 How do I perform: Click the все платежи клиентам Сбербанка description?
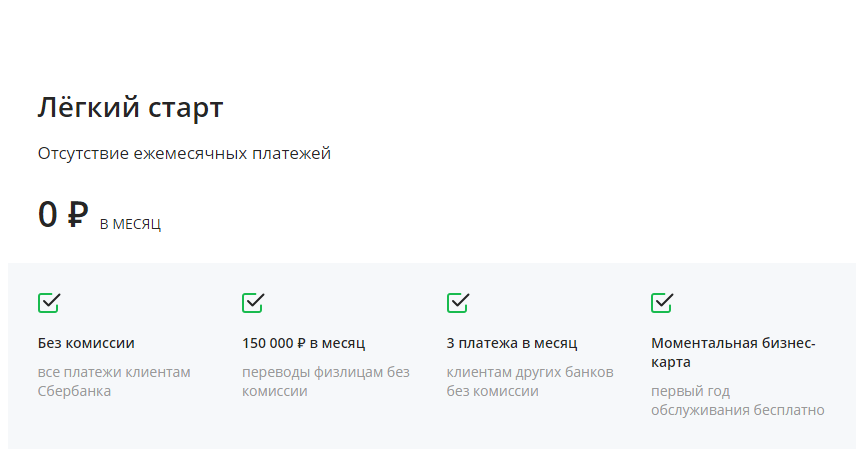pos(114,381)
